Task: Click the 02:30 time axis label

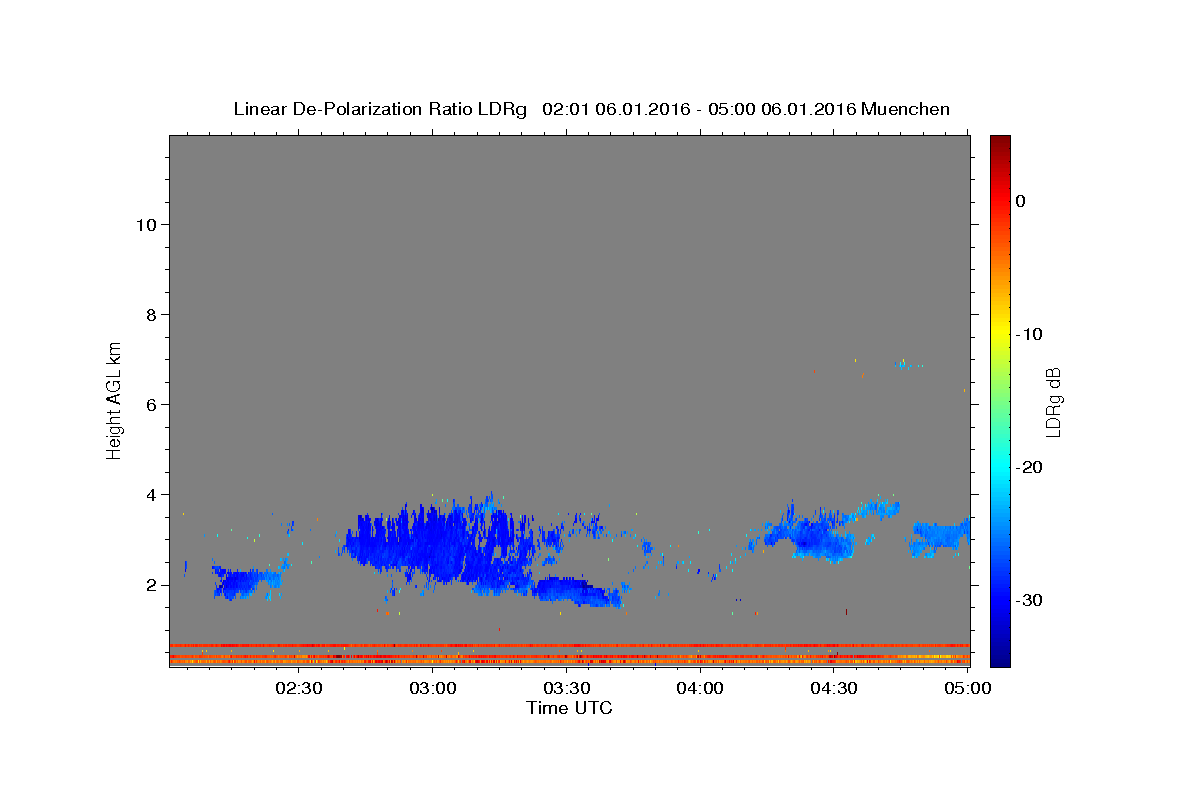Action: point(299,688)
